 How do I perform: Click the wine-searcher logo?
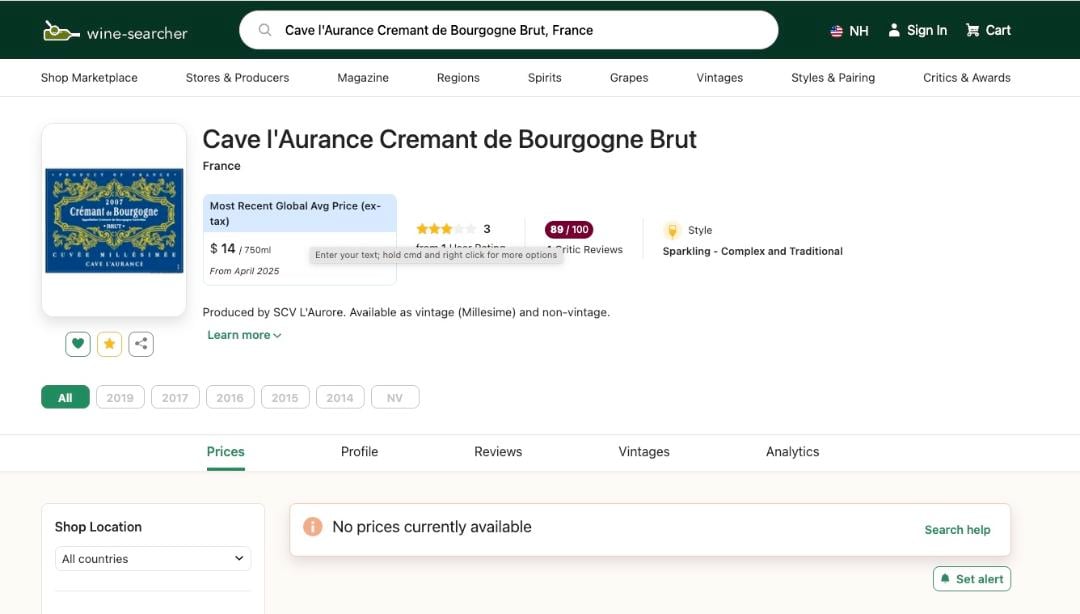[x=115, y=32]
